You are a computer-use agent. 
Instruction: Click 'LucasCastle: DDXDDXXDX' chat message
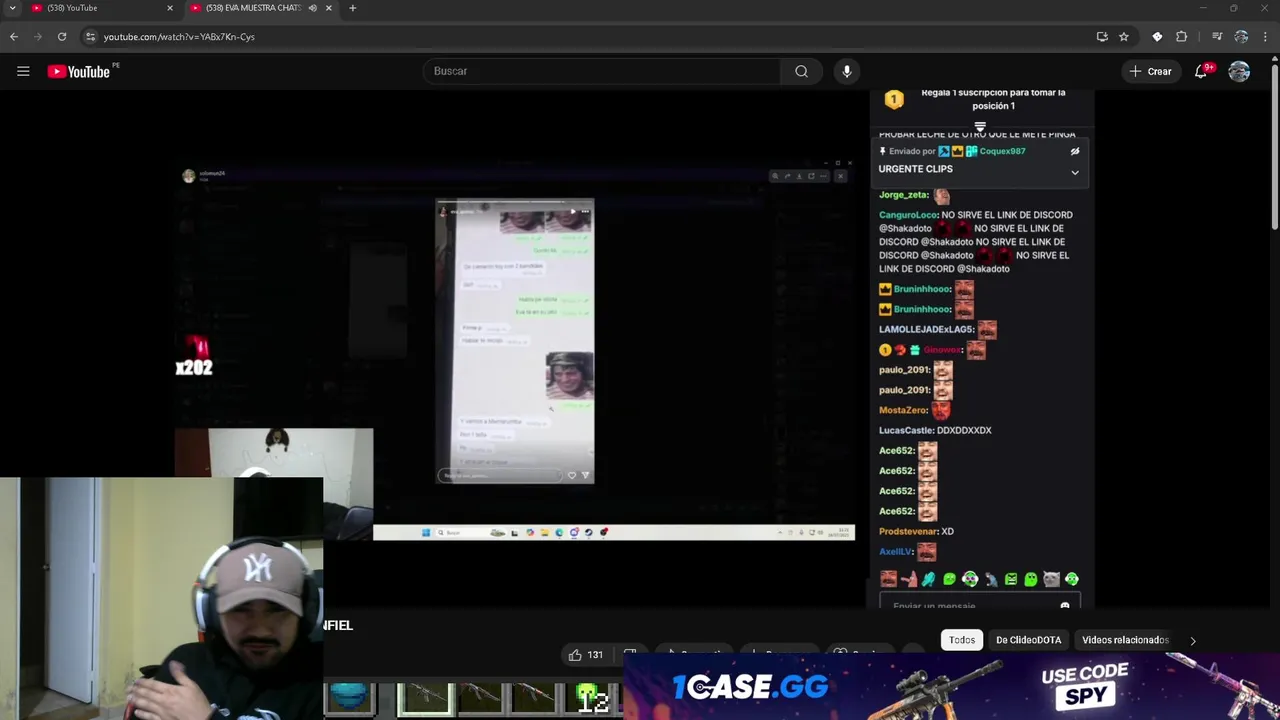click(x=935, y=431)
